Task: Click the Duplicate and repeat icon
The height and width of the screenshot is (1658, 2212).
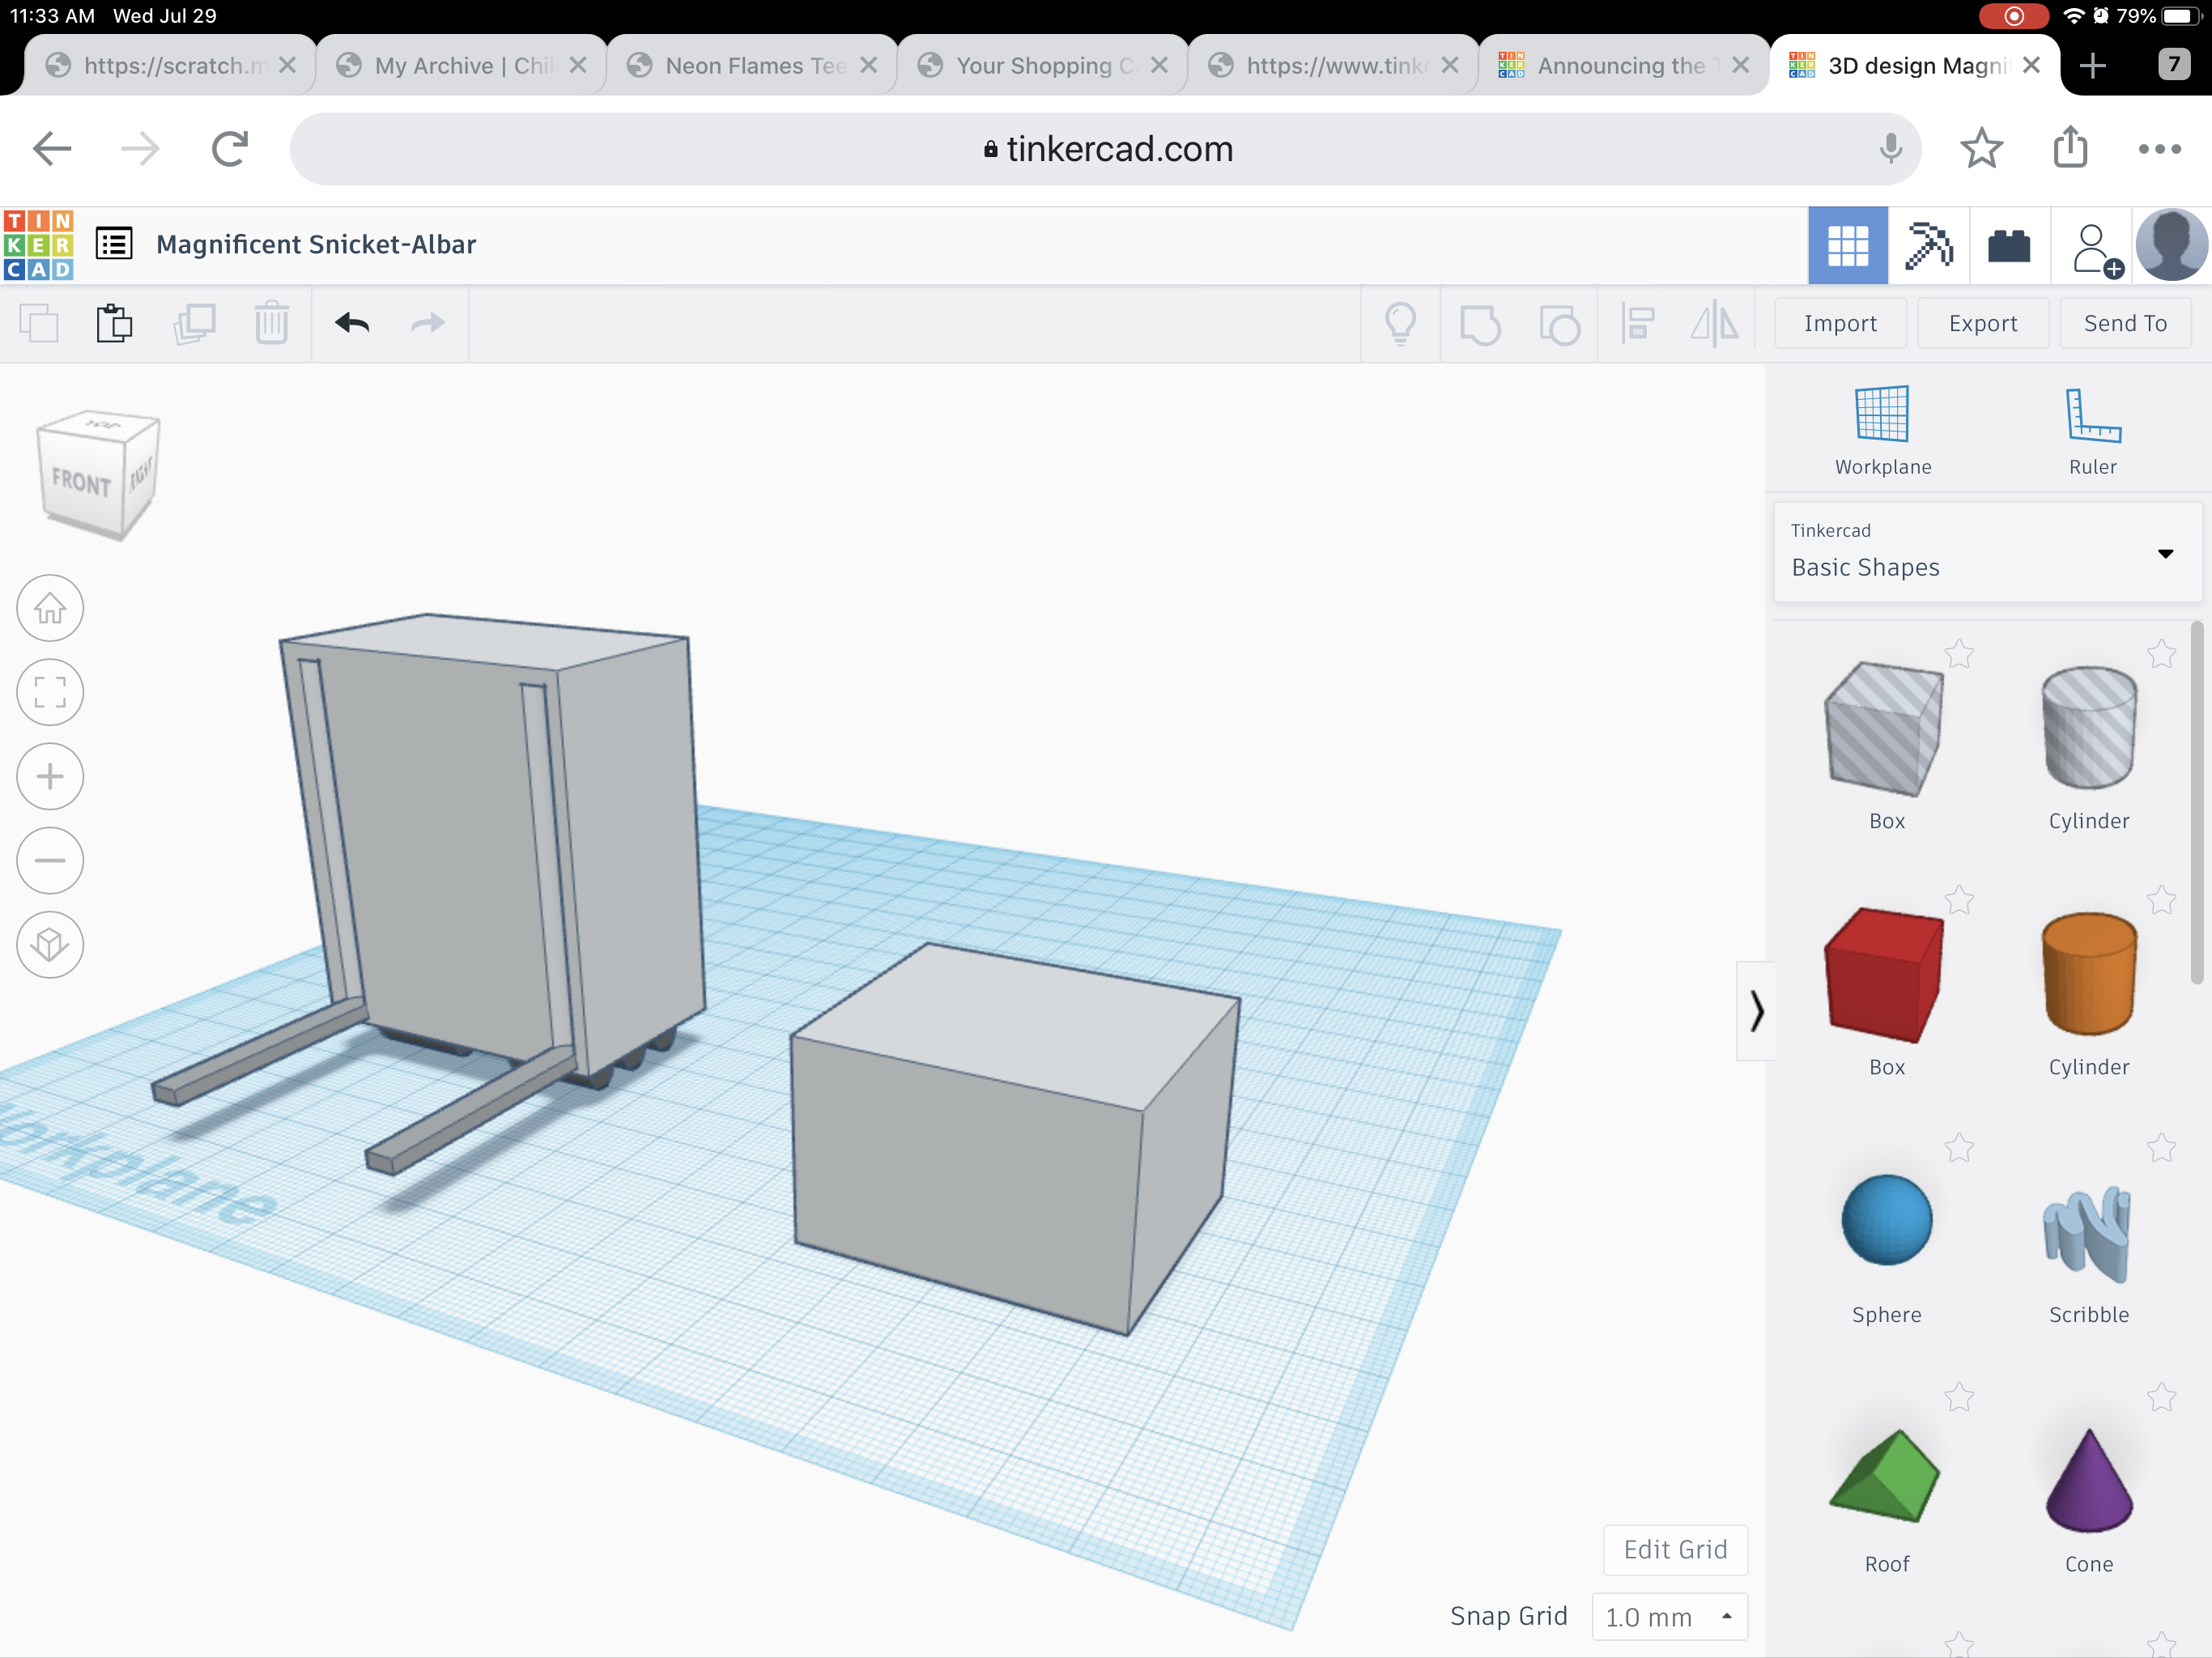Action: click(194, 324)
